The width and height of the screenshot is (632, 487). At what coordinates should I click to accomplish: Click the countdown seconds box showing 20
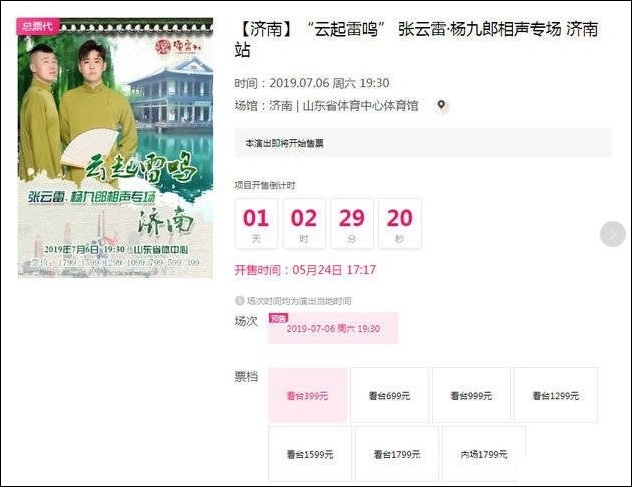[x=400, y=224]
